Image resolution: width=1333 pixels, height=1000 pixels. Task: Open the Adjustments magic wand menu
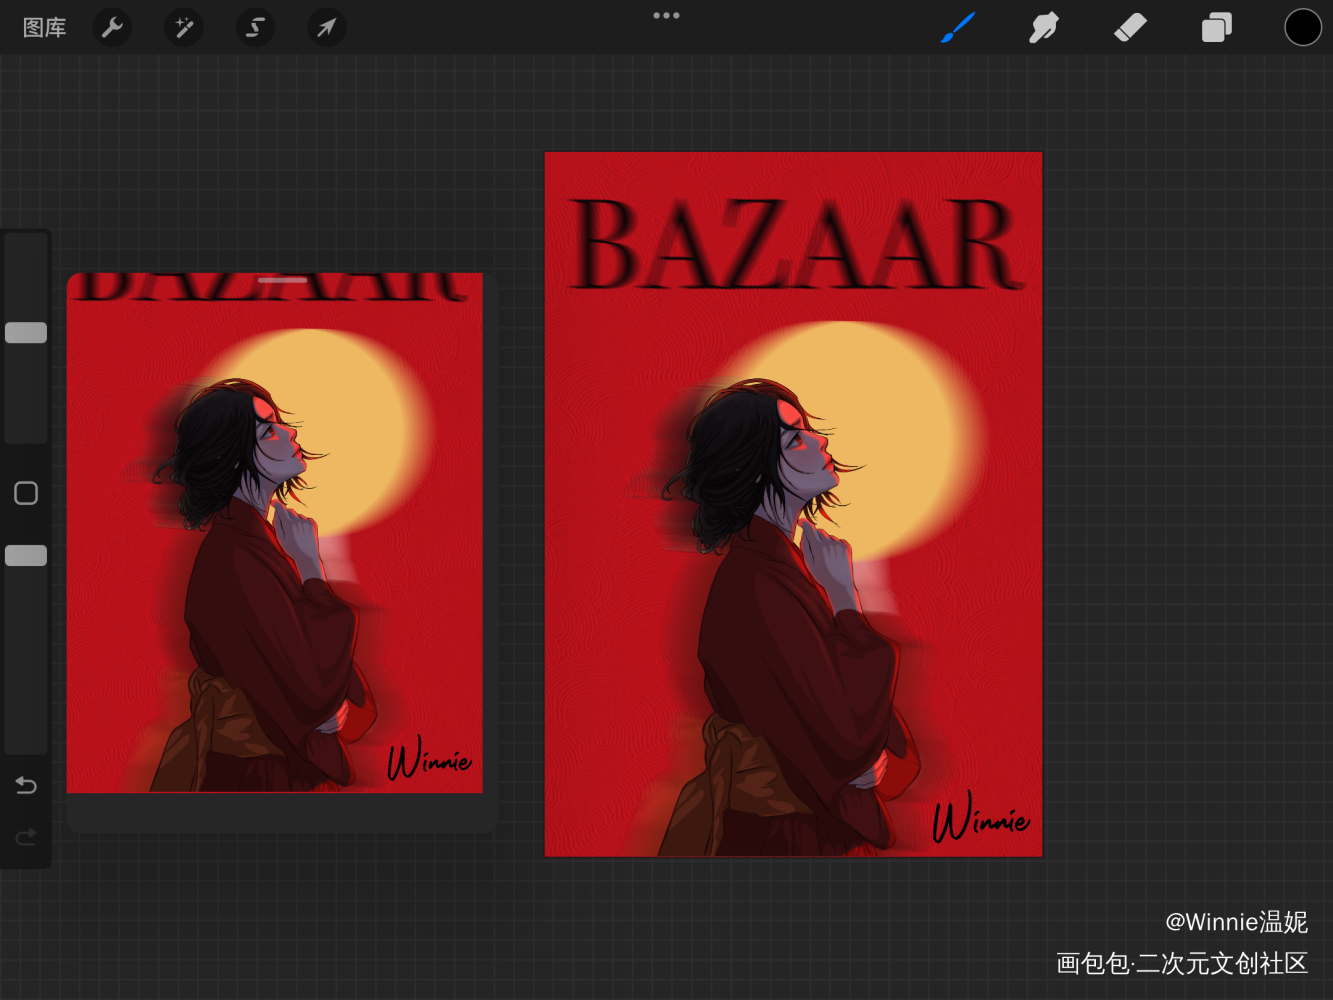[x=184, y=27]
